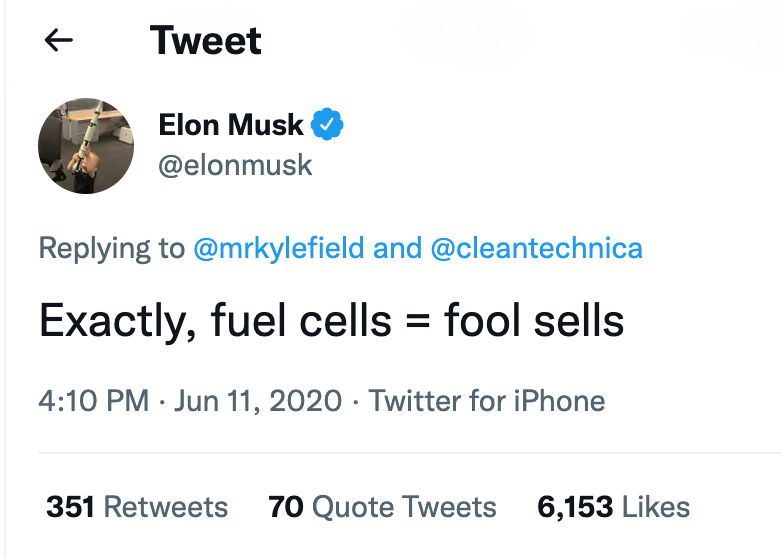
Task: Show the 6,153 Likes list
Action: coord(613,507)
